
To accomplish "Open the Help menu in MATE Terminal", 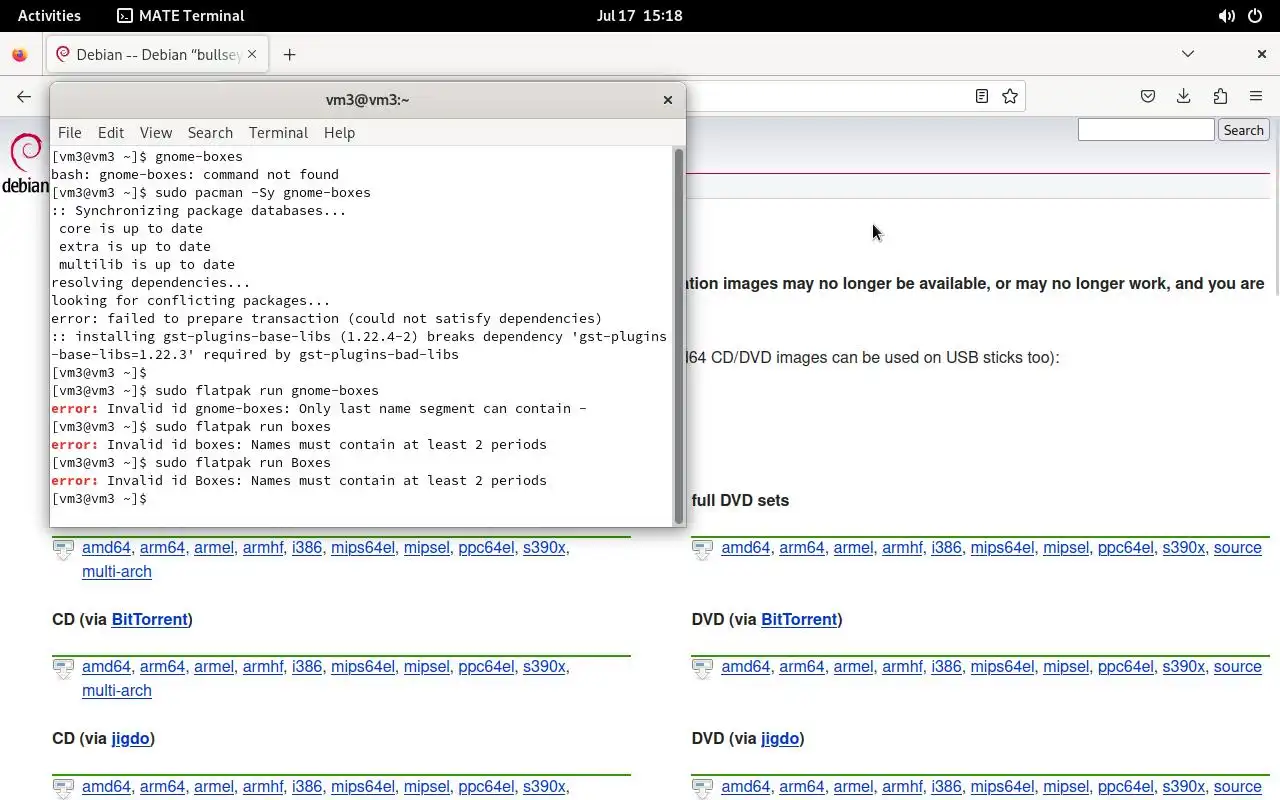I will [x=339, y=132].
